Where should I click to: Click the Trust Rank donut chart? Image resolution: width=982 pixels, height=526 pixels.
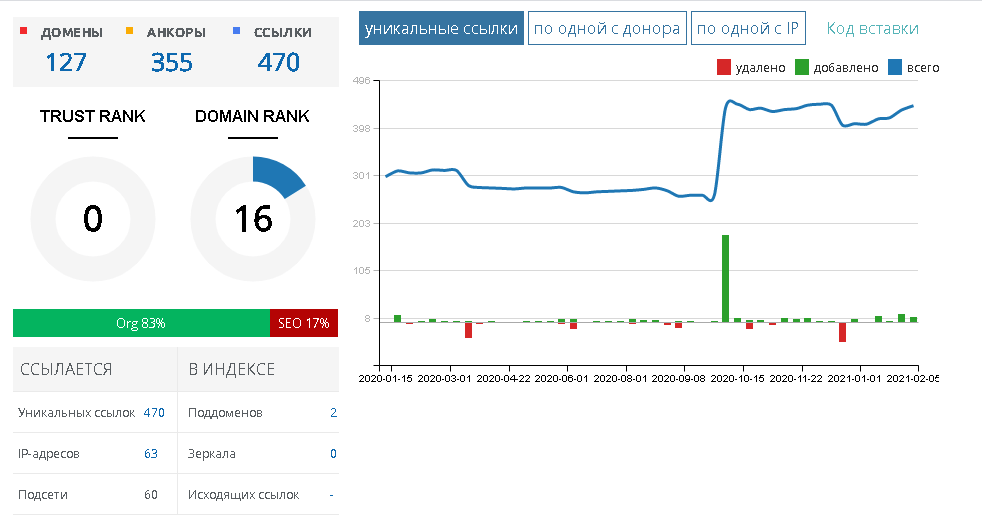[x=92, y=218]
